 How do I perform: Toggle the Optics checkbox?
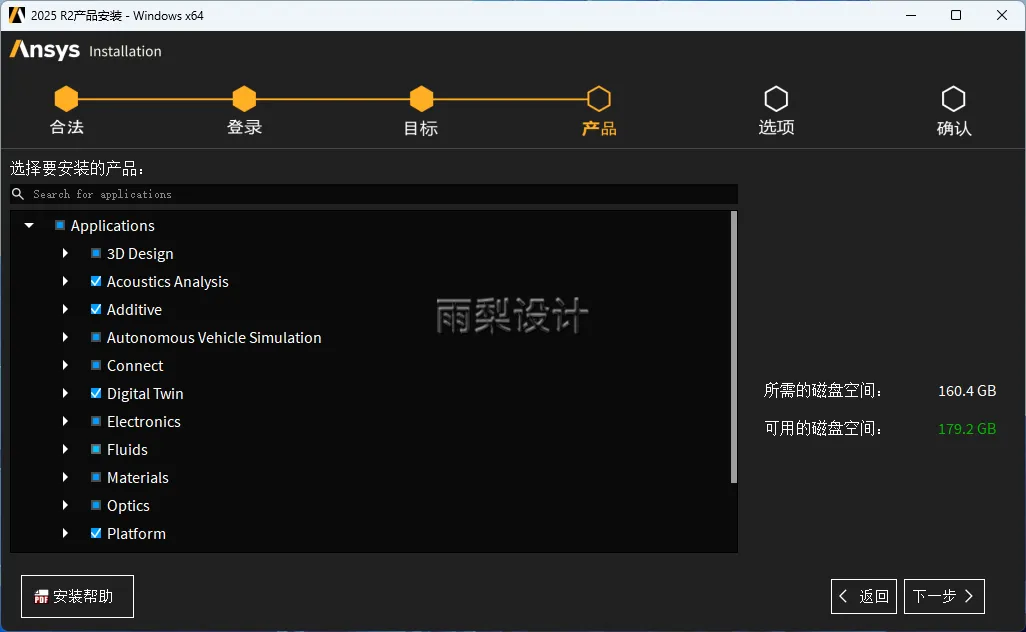tap(96, 505)
